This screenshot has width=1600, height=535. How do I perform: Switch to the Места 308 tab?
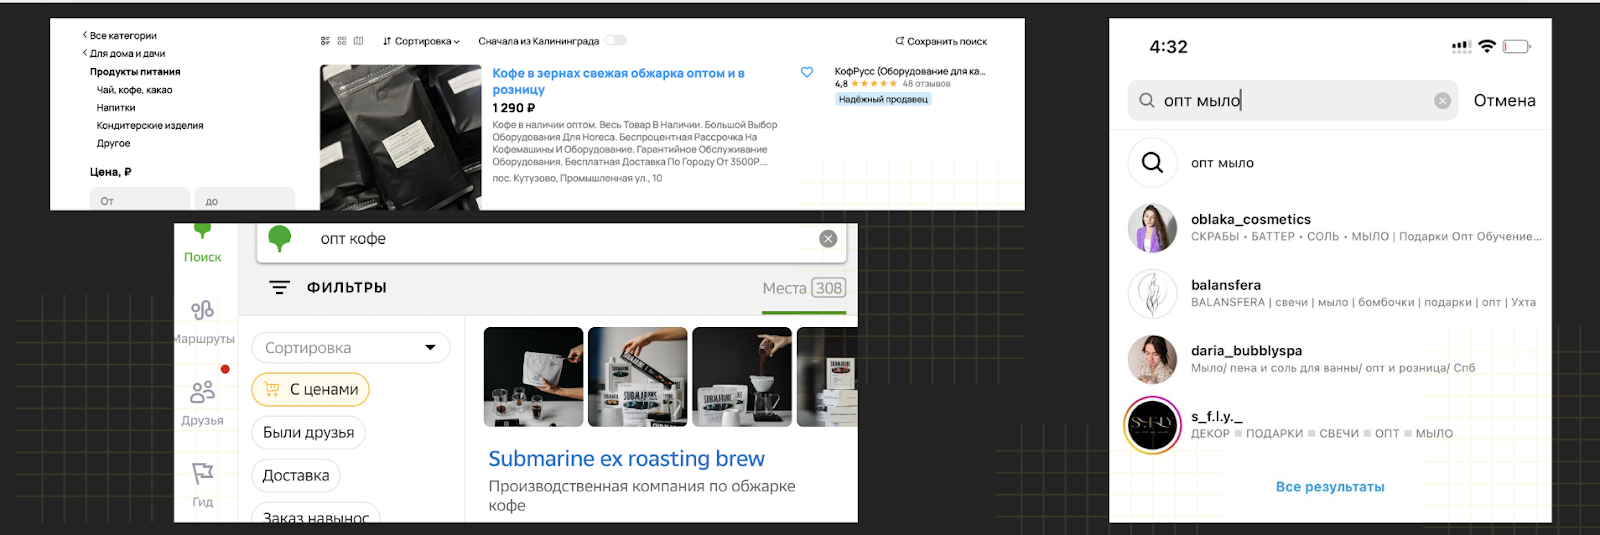[x=804, y=288]
